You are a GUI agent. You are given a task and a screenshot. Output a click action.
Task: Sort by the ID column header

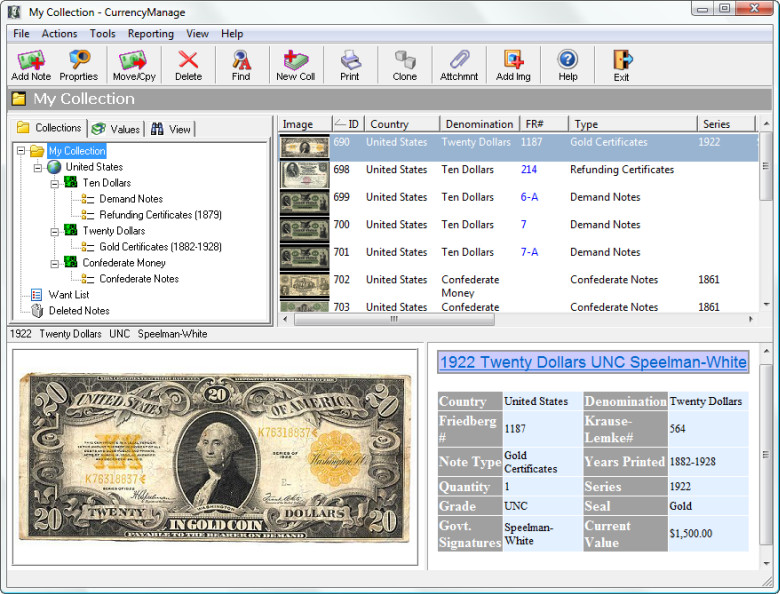(x=348, y=124)
